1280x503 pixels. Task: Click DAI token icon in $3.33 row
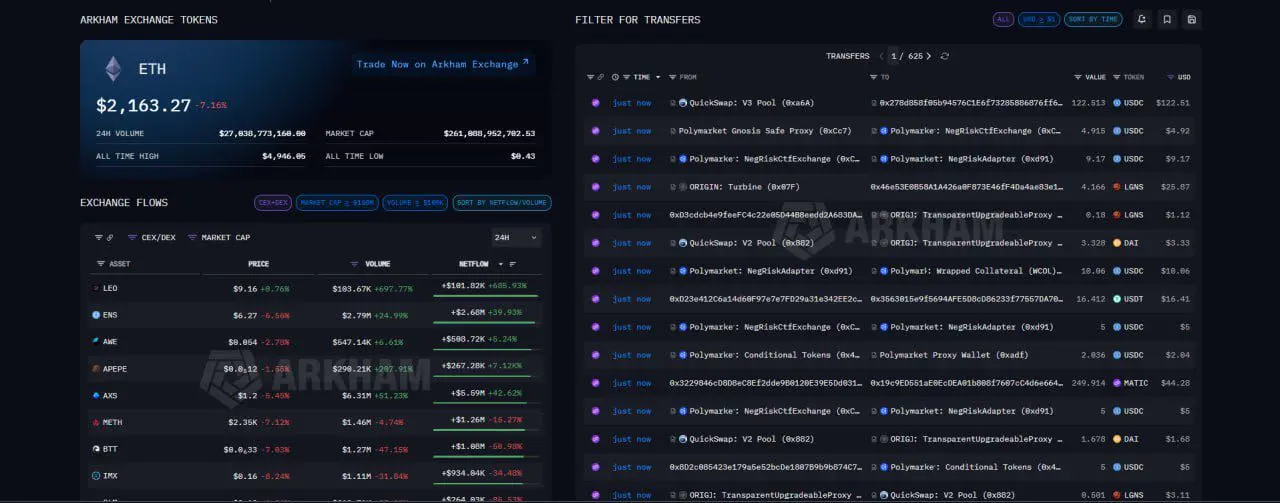(x=1117, y=243)
